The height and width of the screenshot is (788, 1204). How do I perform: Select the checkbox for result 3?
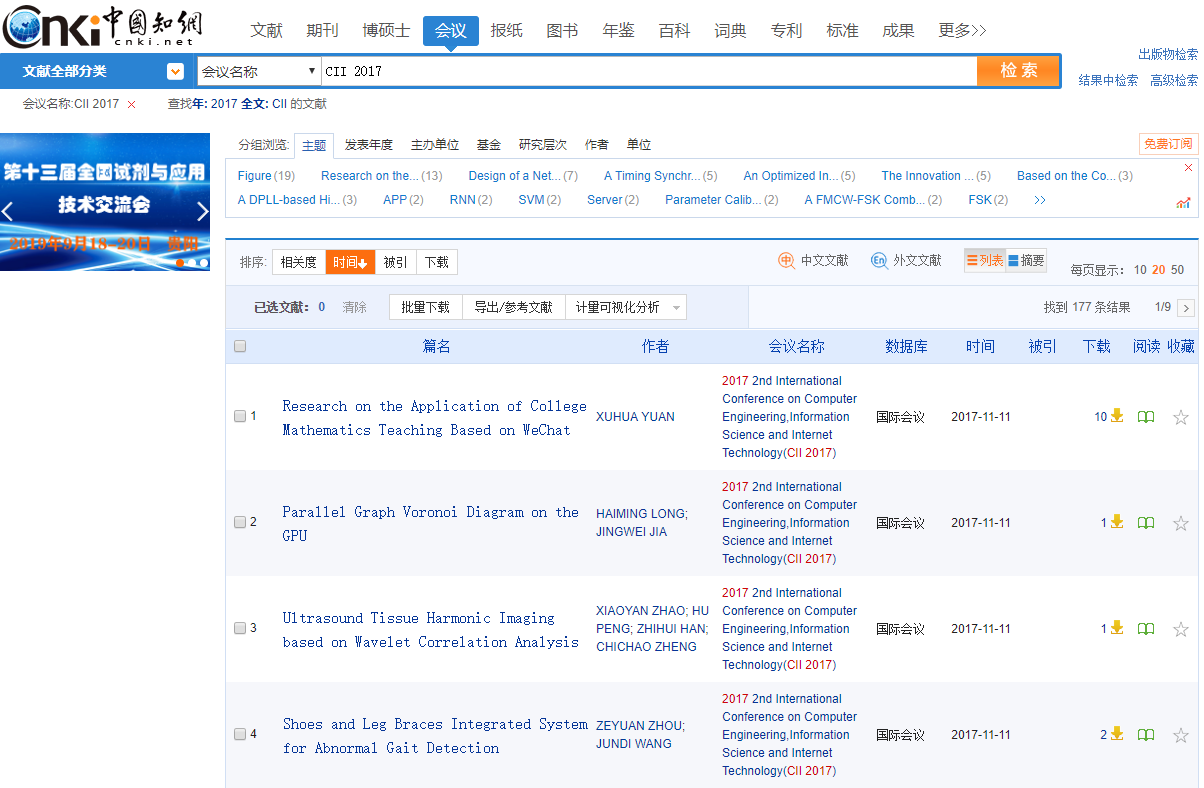[240, 628]
